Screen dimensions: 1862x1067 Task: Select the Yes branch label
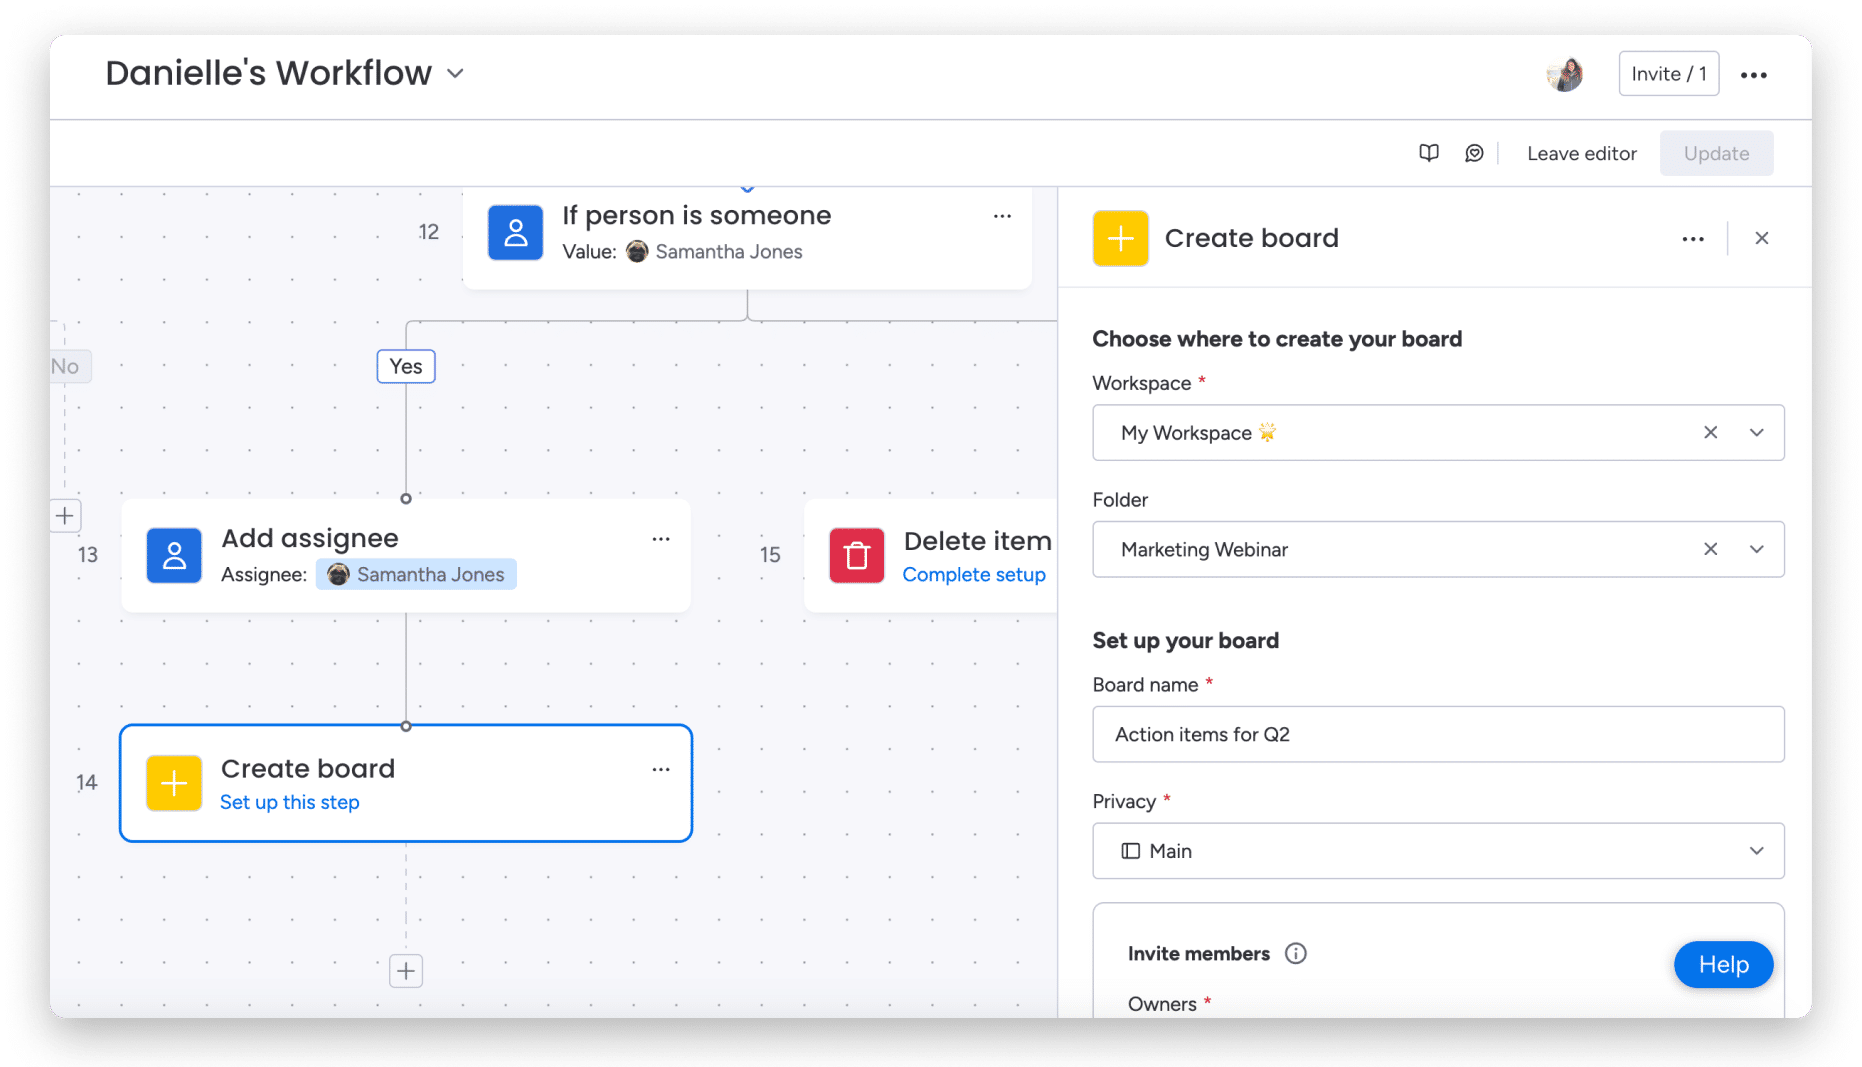point(406,366)
